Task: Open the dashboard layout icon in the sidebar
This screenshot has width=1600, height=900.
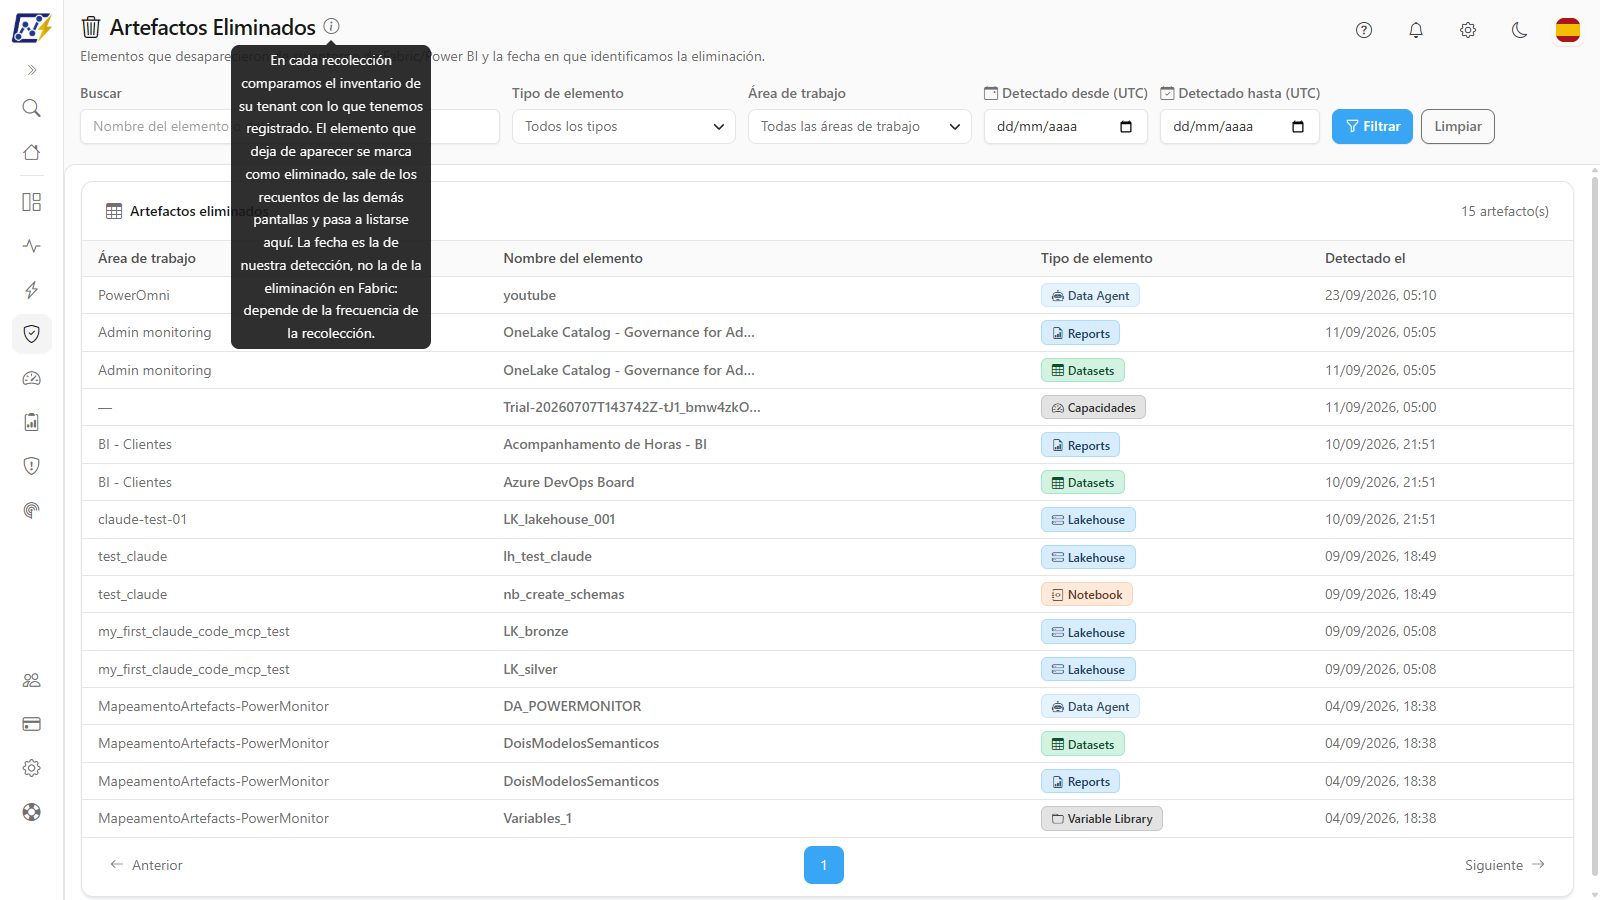Action: [x=32, y=202]
